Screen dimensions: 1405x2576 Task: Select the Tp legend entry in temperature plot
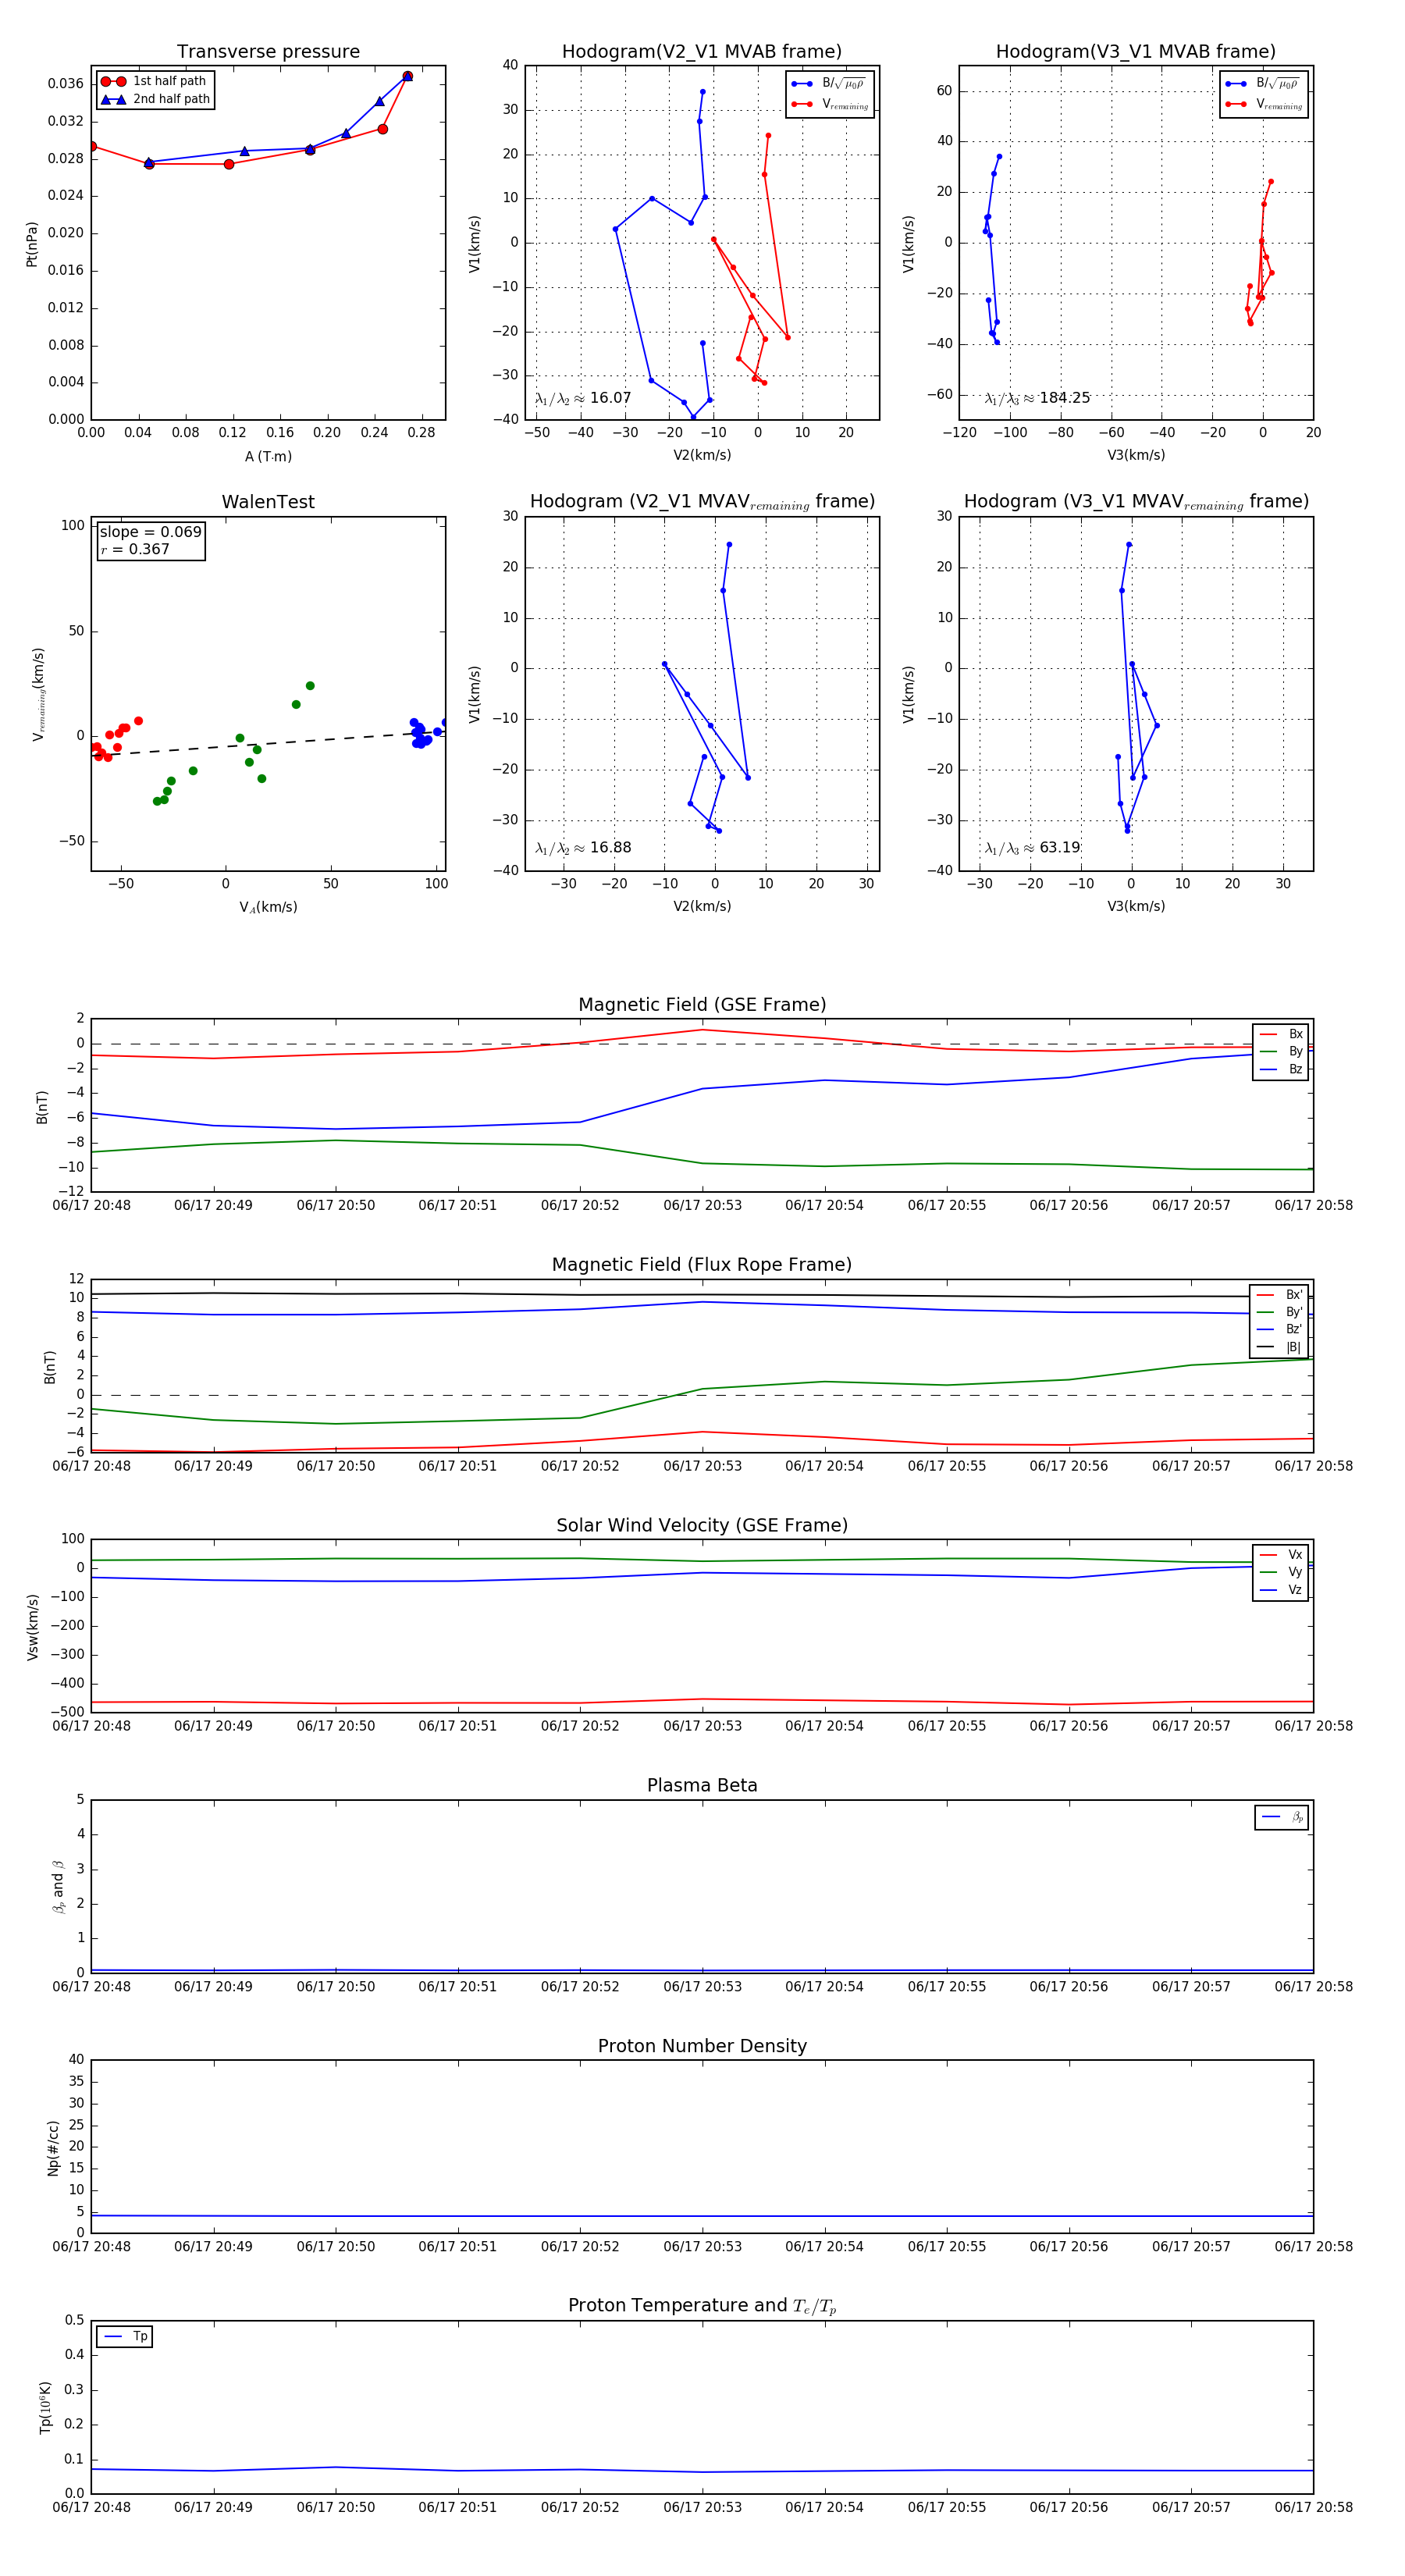click(125, 2336)
